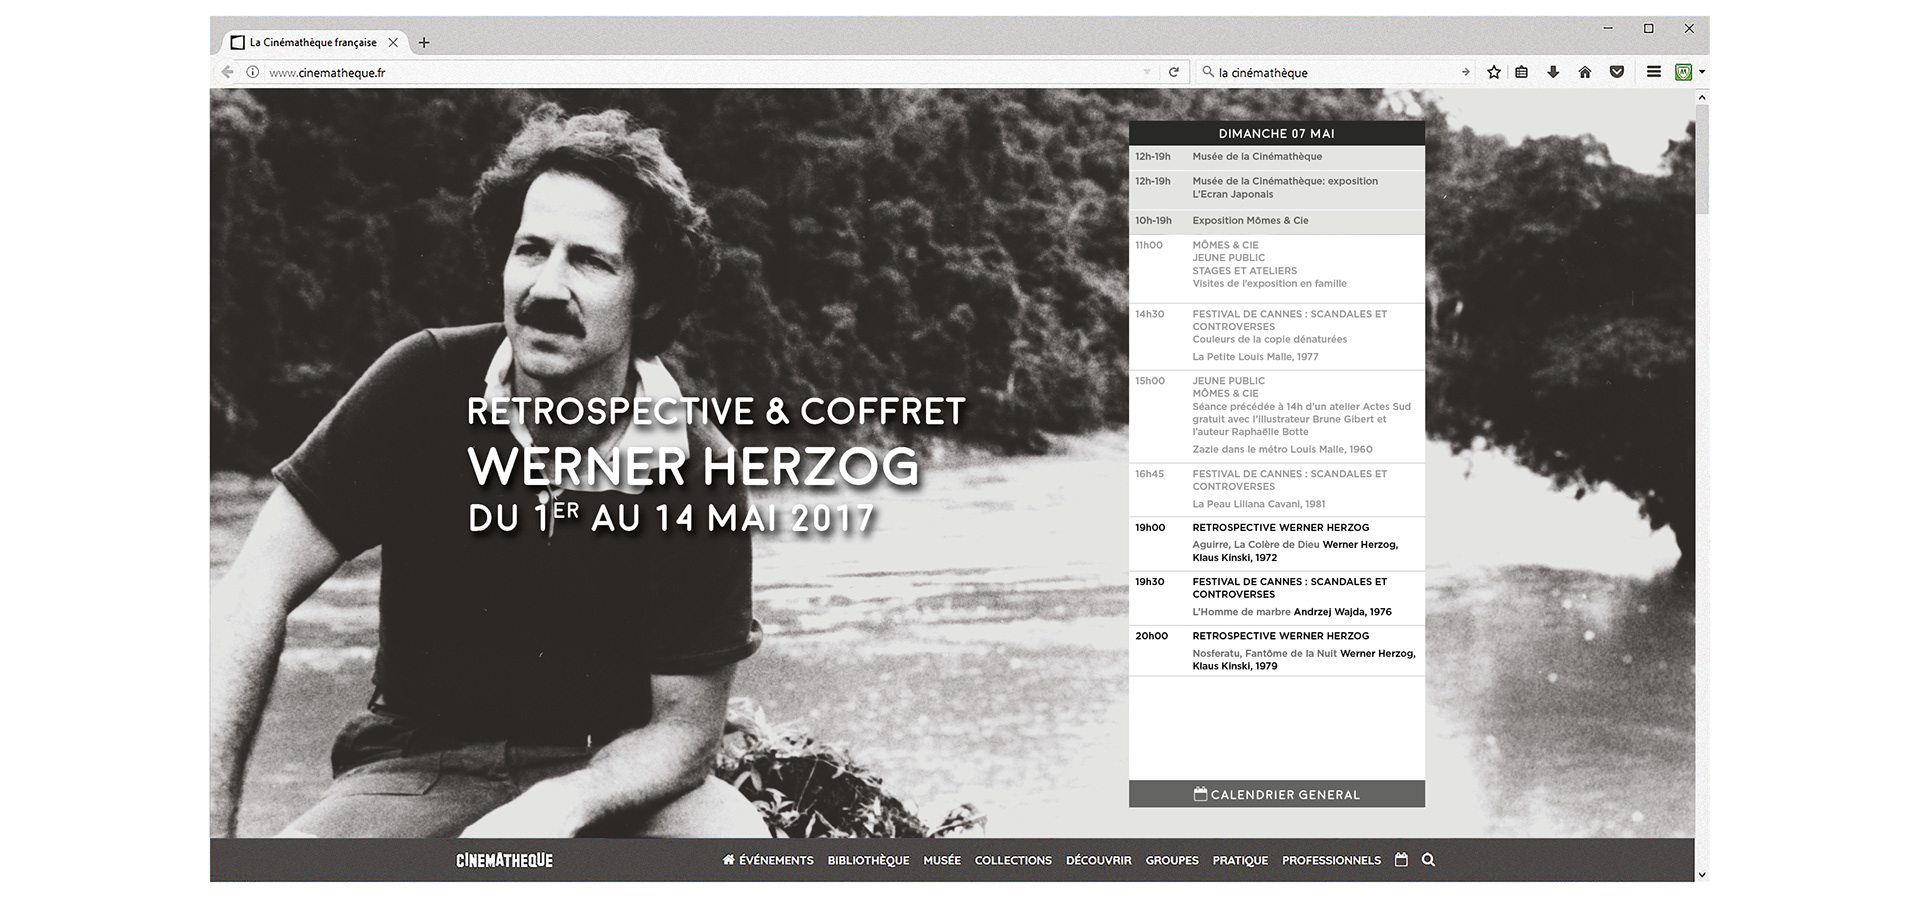Open Exposition Mômes & Cie 10h-19h entry

tap(1277, 221)
